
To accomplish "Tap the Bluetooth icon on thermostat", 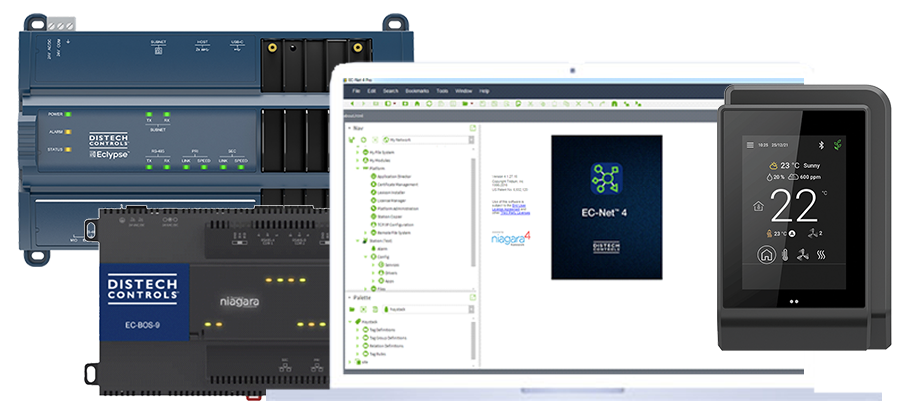I will click(x=821, y=145).
